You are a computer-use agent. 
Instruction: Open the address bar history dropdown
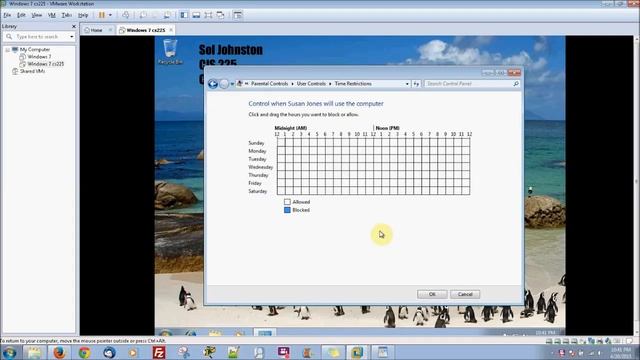tap(407, 84)
